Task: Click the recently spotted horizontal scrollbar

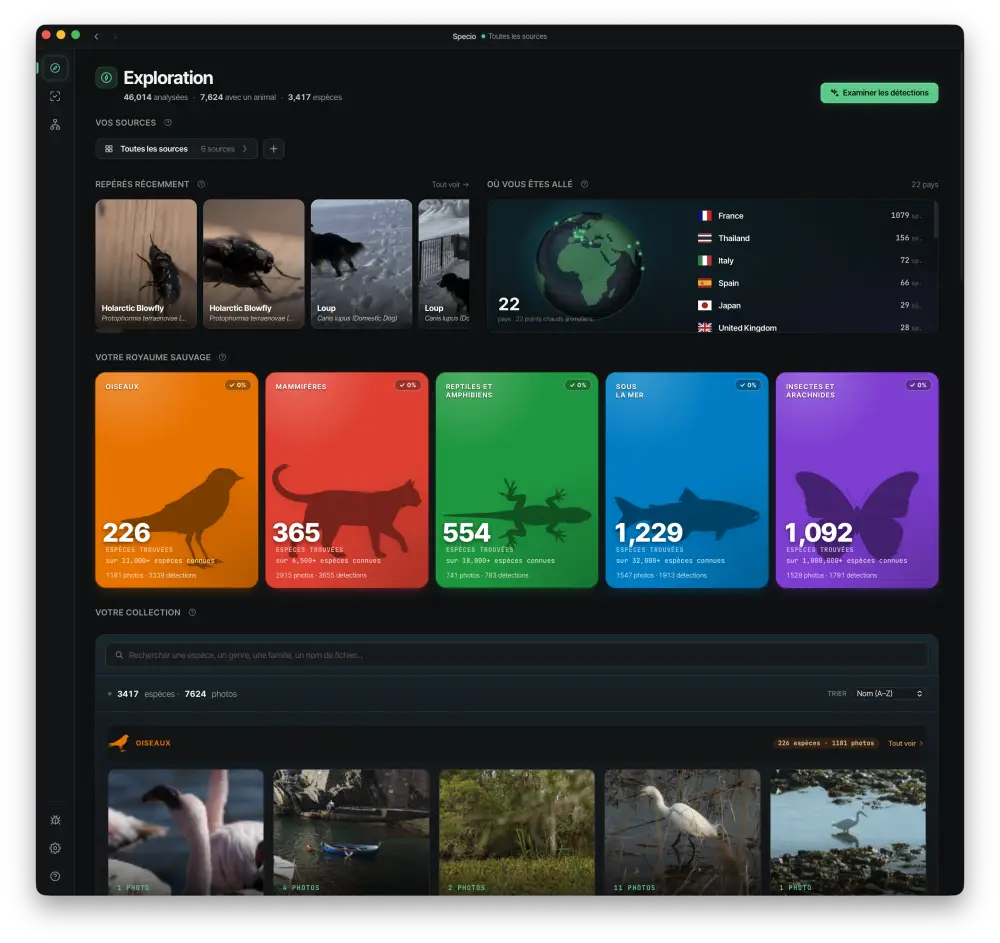Action: (x=109, y=331)
